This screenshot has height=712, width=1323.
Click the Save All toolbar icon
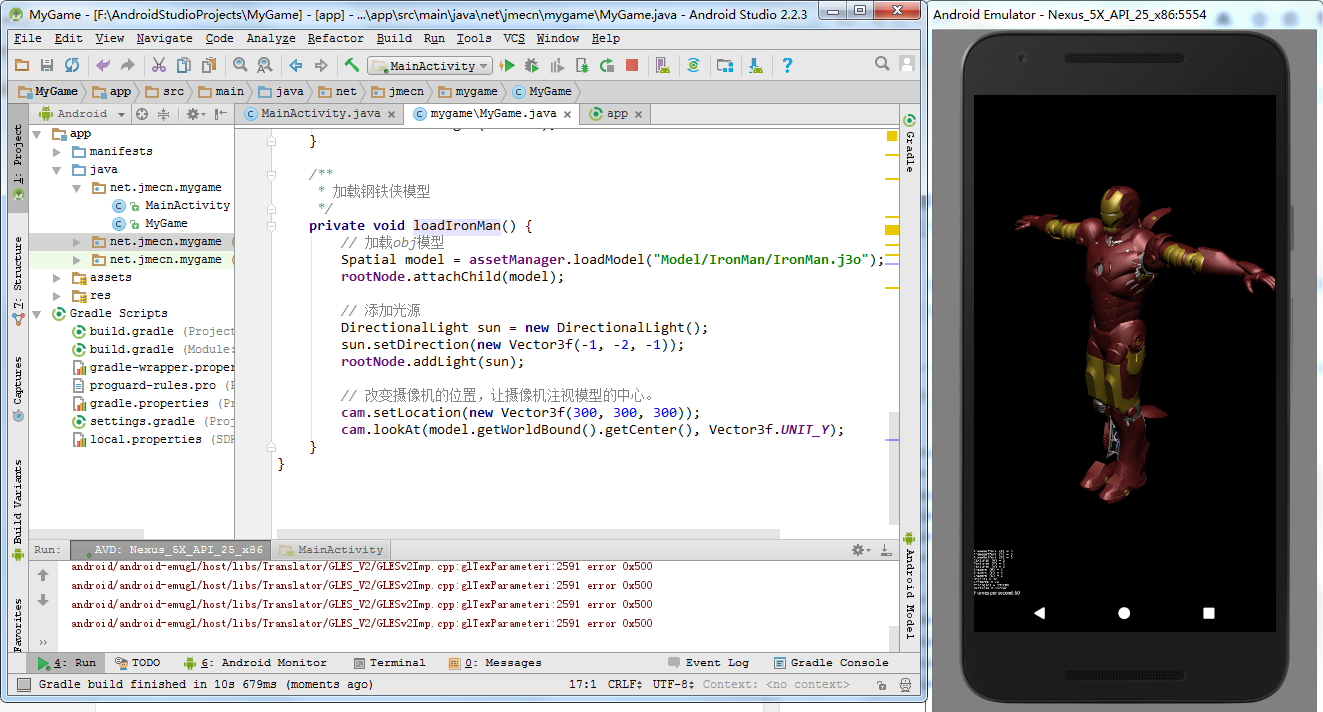(47, 65)
